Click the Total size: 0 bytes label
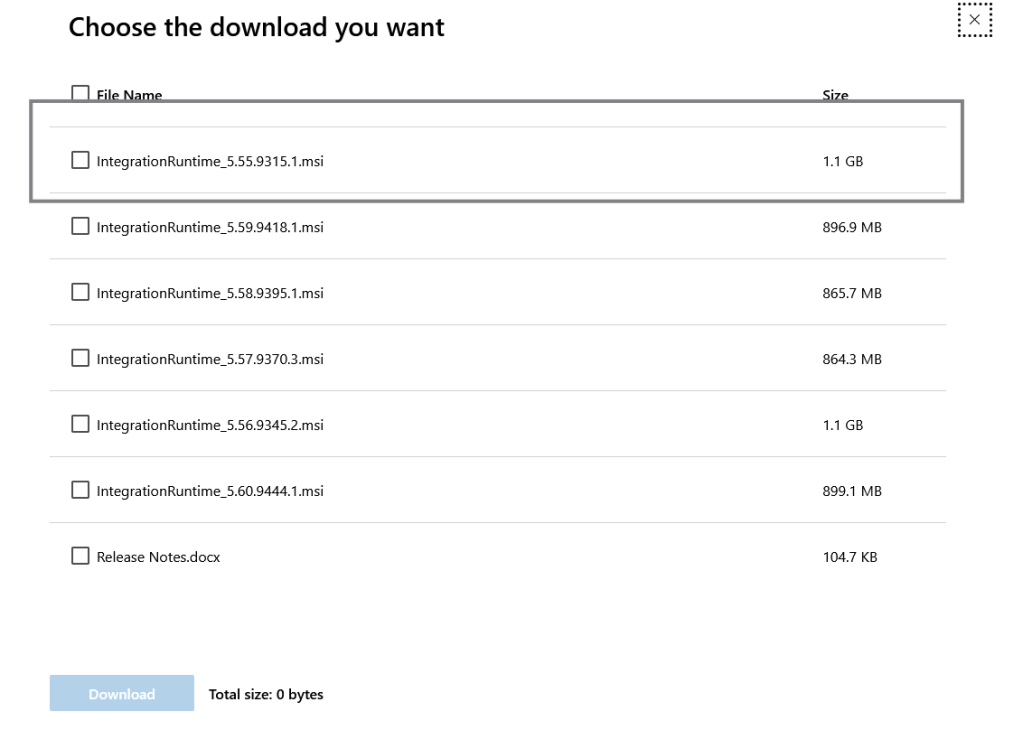This screenshot has width=1023, height=730. click(x=266, y=694)
